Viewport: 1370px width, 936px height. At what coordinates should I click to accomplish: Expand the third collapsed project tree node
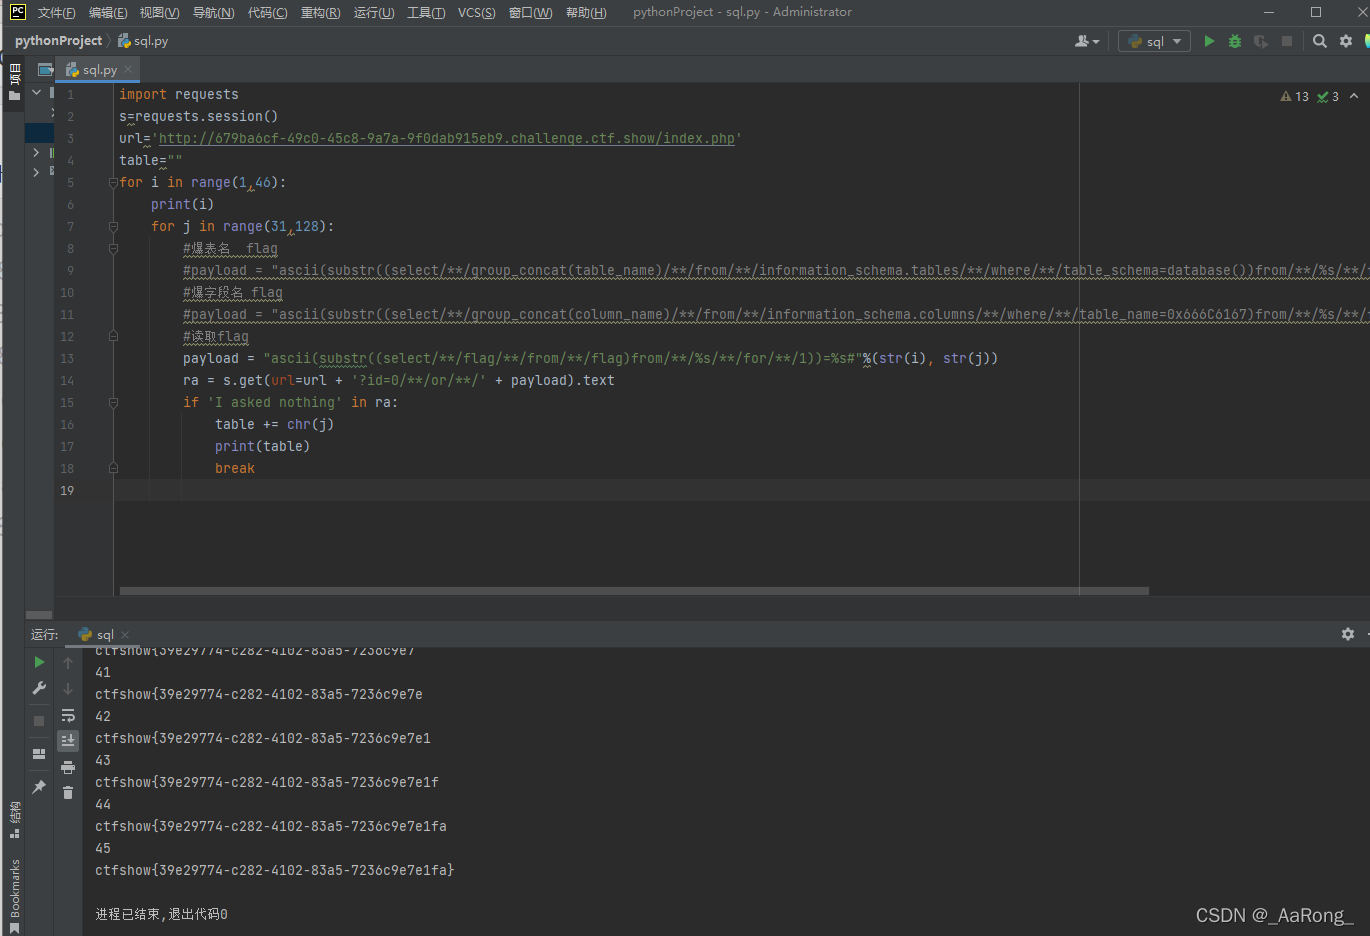coord(36,152)
